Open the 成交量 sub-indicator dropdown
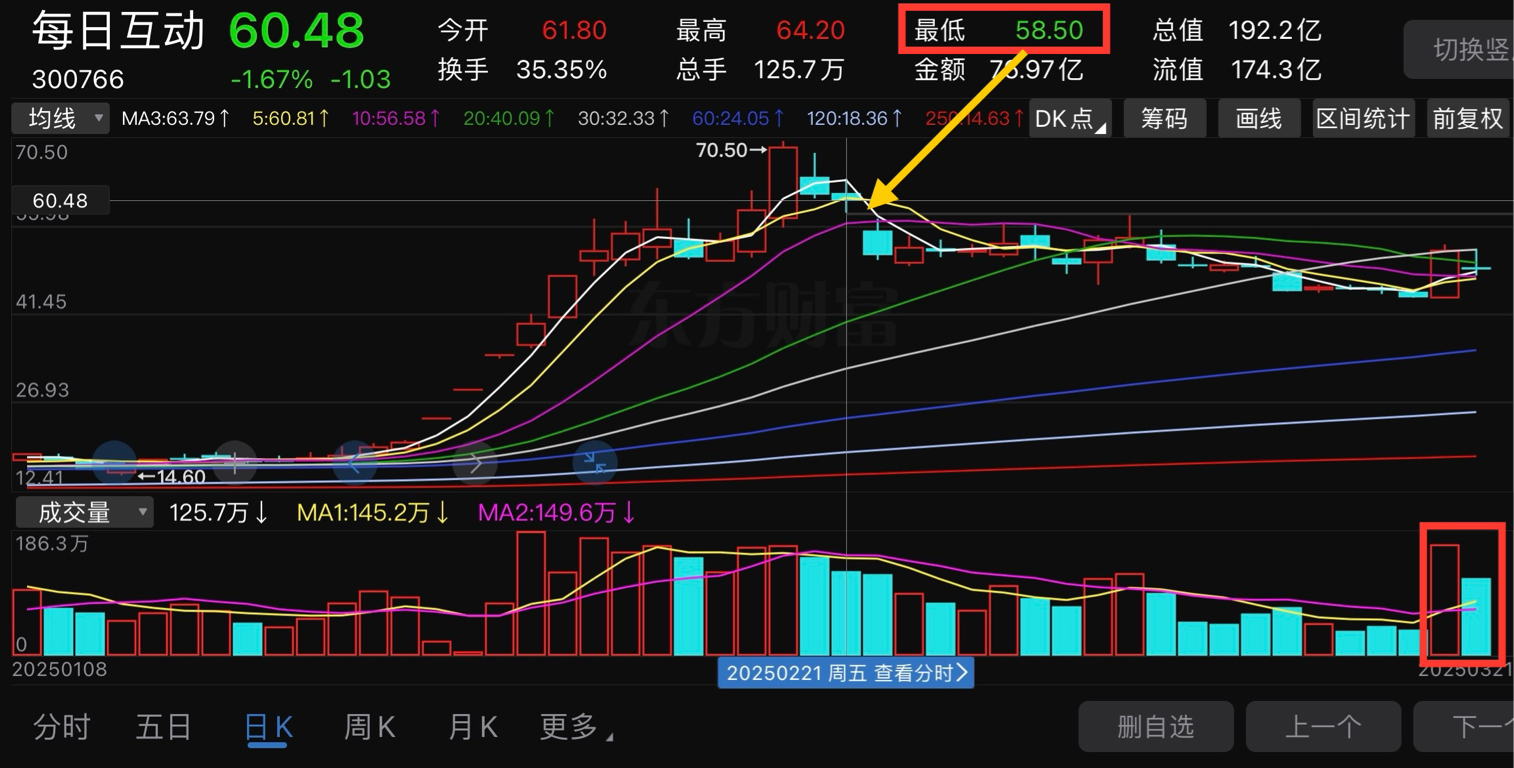 (84, 513)
